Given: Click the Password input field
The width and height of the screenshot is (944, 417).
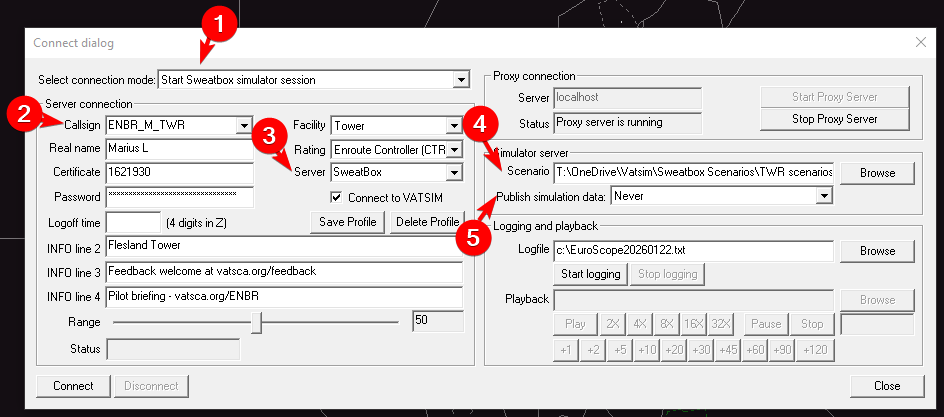Looking at the screenshot, I should pos(178,197).
